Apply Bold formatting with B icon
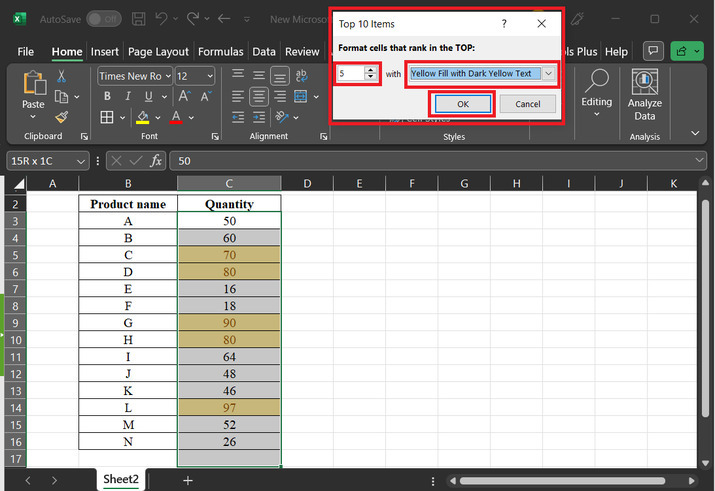Viewport: 715px width, 491px height. (x=106, y=97)
